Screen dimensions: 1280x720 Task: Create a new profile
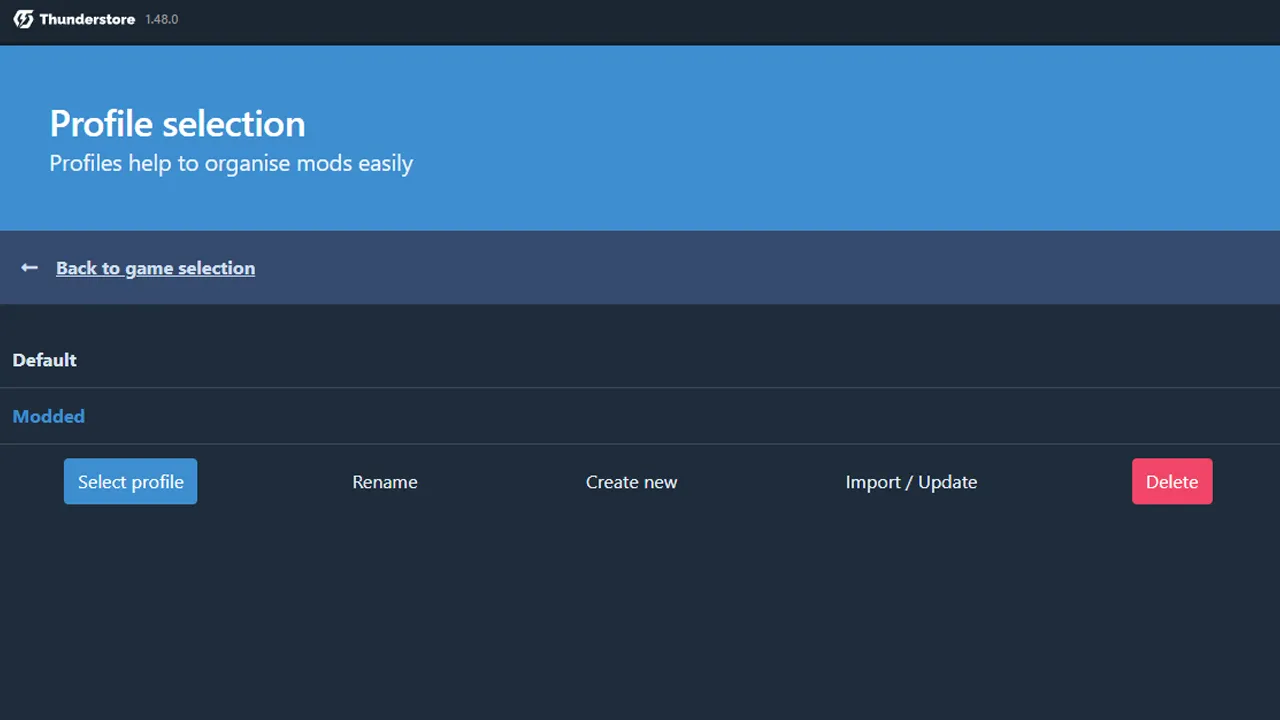(631, 481)
